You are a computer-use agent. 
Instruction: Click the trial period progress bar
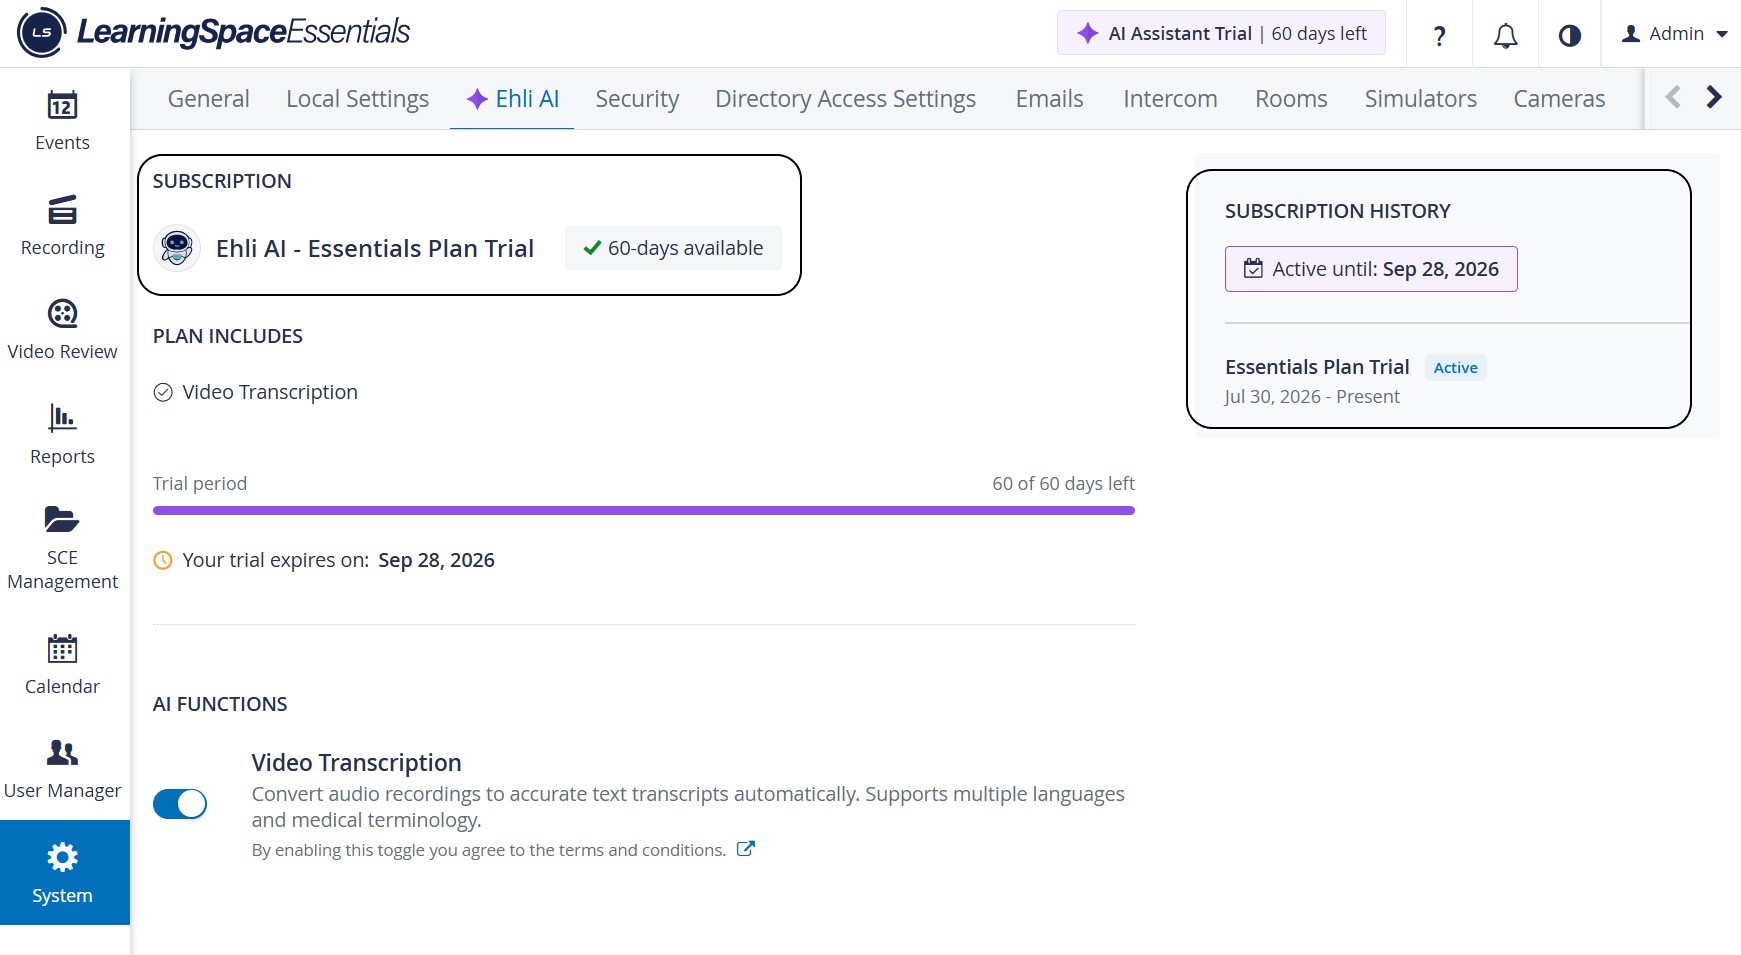click(x=644, y=511)
